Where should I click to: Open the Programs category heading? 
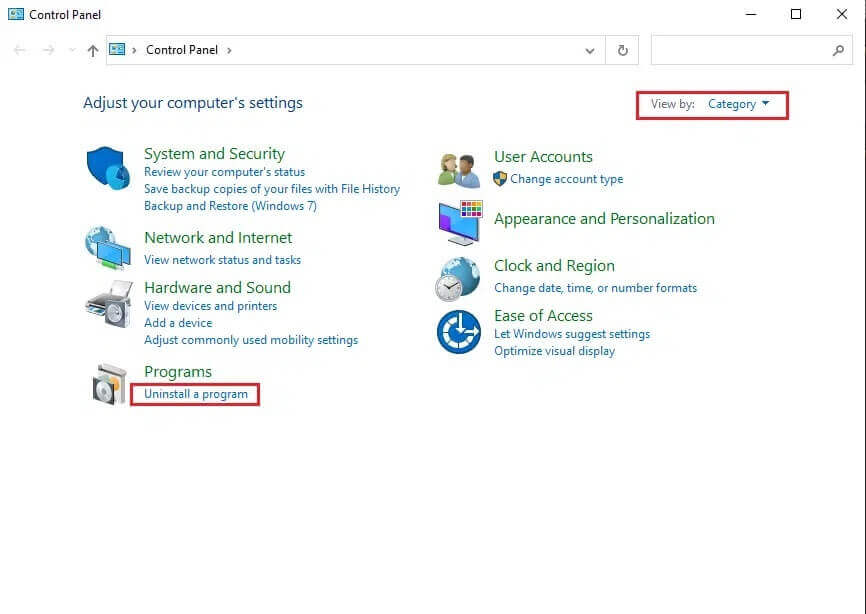[178, 372]
